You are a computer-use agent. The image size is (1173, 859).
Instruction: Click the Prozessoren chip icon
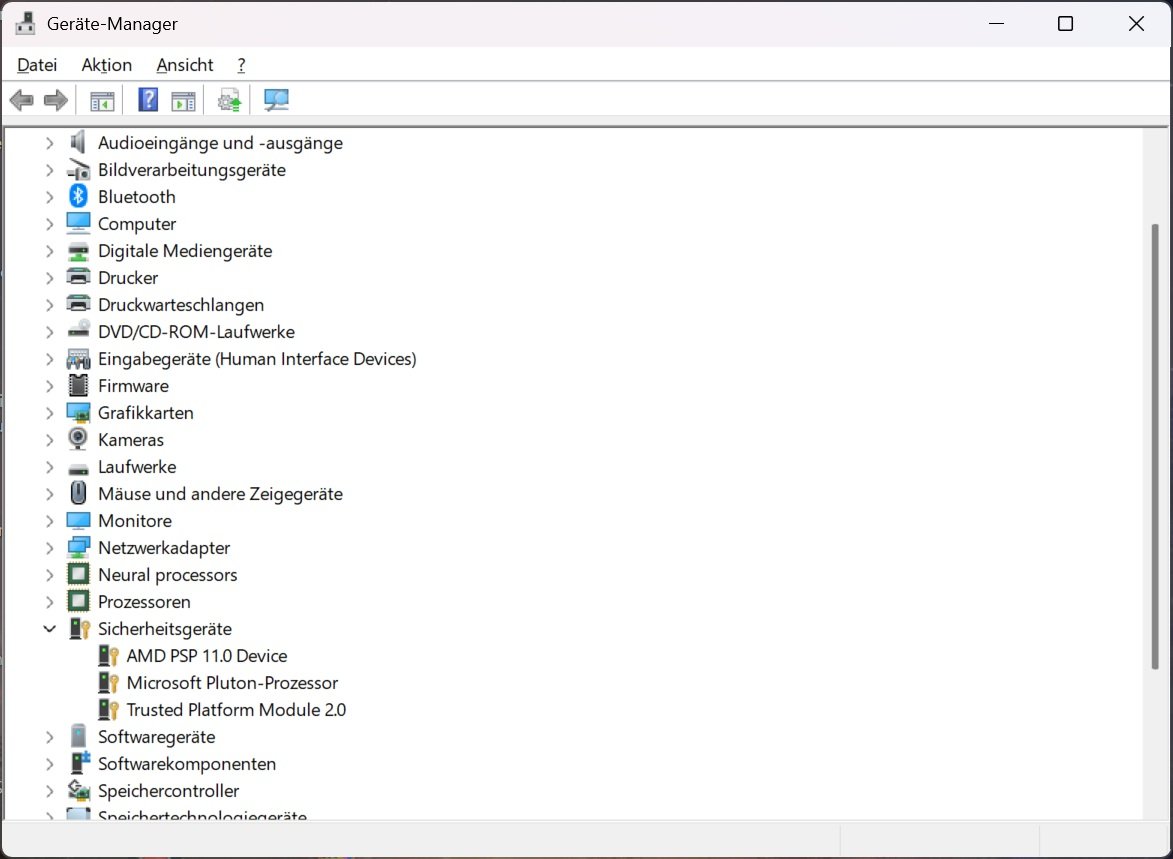[78, 602]
